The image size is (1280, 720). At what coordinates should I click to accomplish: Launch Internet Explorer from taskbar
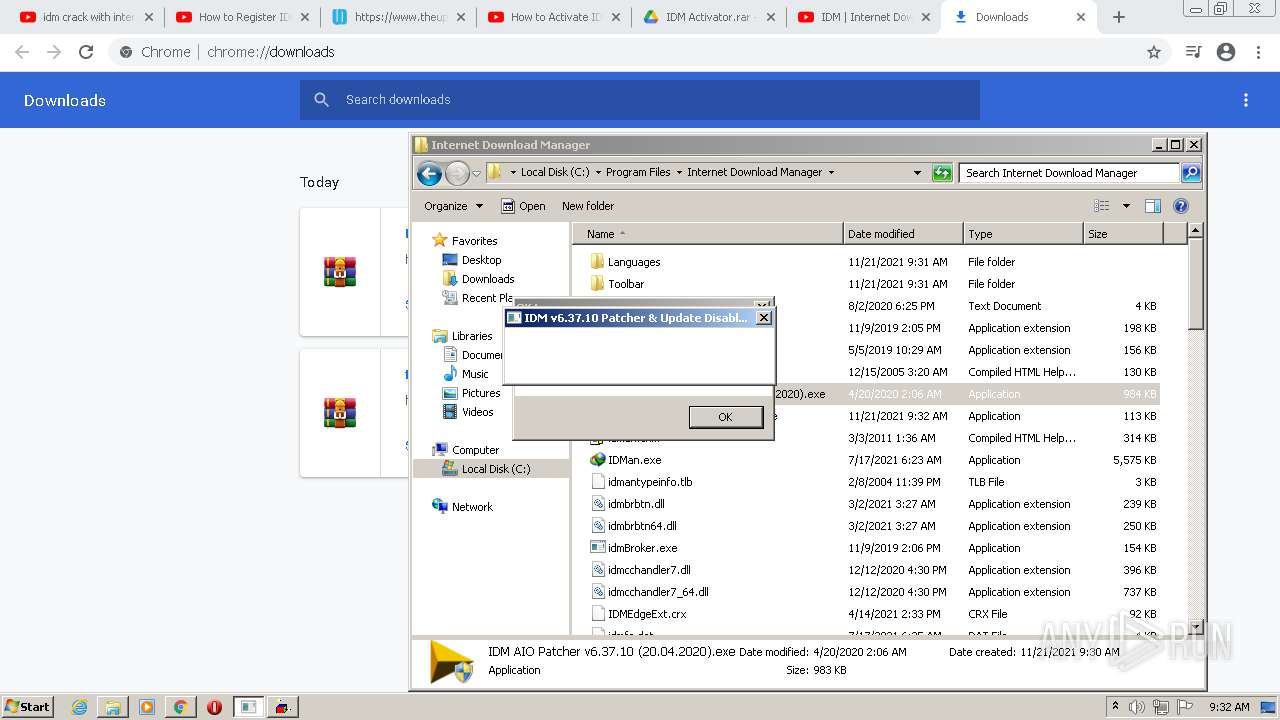[x=80, y=707]
